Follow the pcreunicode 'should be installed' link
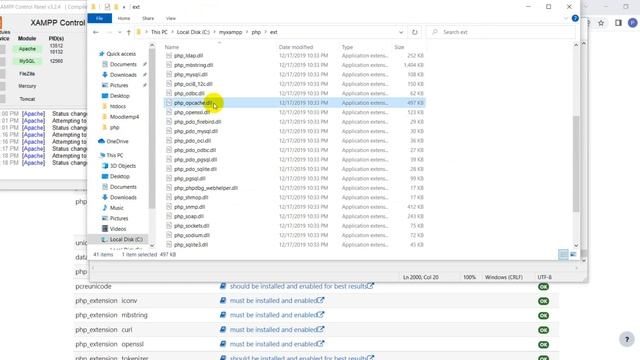 [302, 286]
